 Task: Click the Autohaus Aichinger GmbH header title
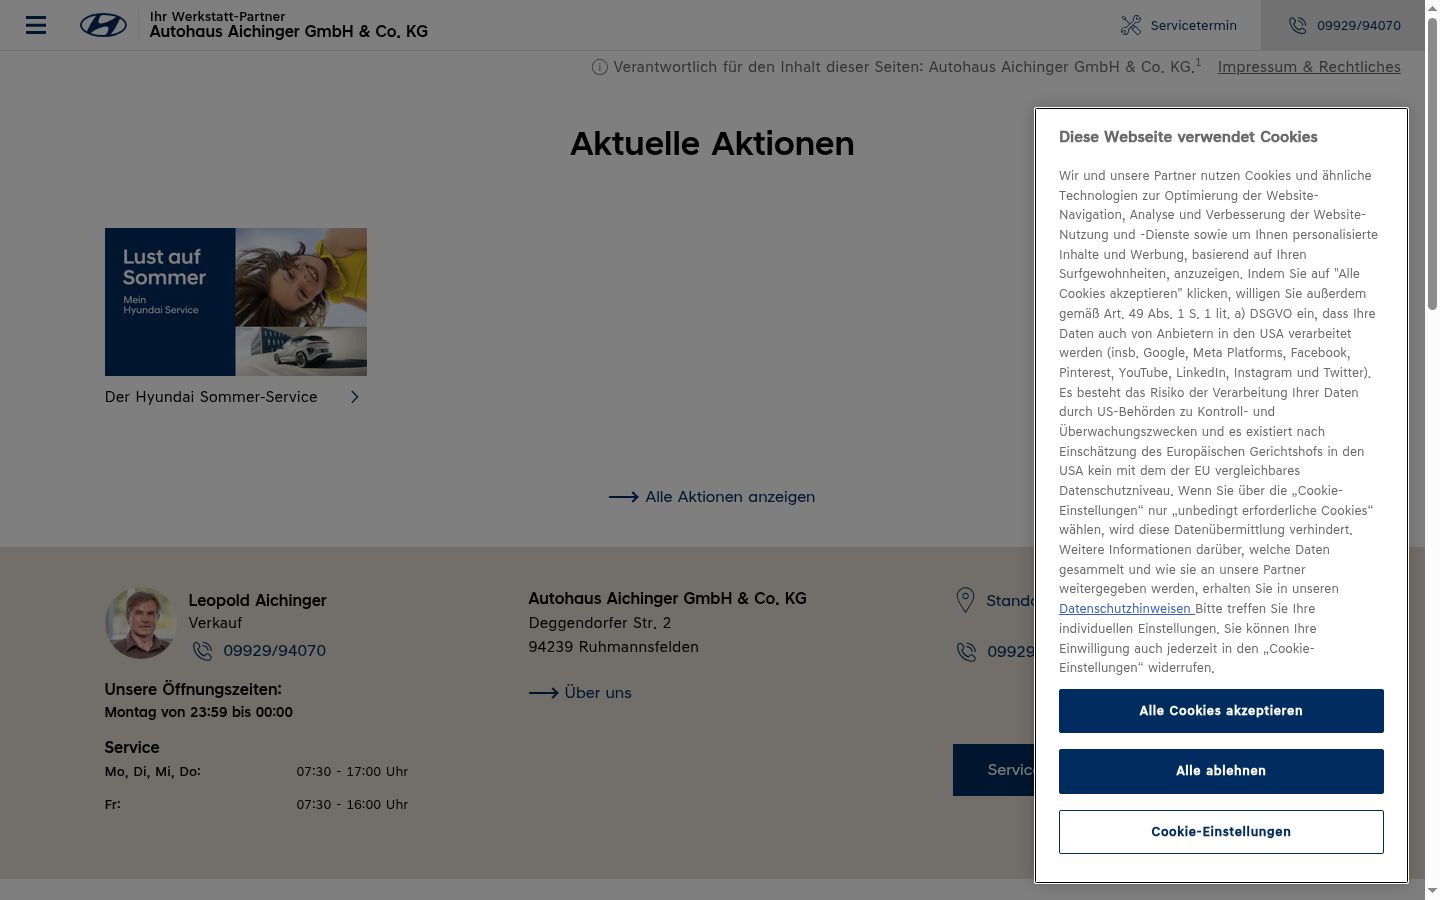(289, 32)
